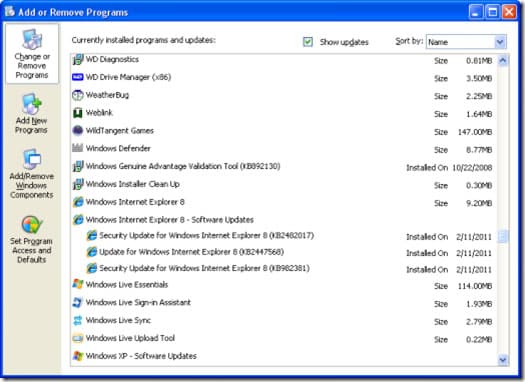
Task: Click the Windows Live Sync icon
Action: coord(78,320)
